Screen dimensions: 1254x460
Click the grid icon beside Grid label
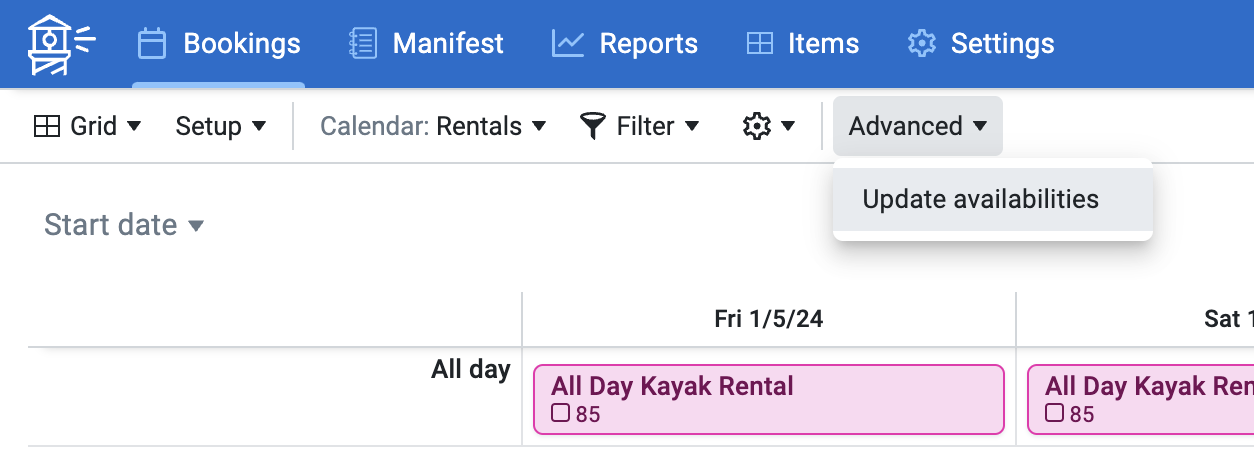(47, 126)
